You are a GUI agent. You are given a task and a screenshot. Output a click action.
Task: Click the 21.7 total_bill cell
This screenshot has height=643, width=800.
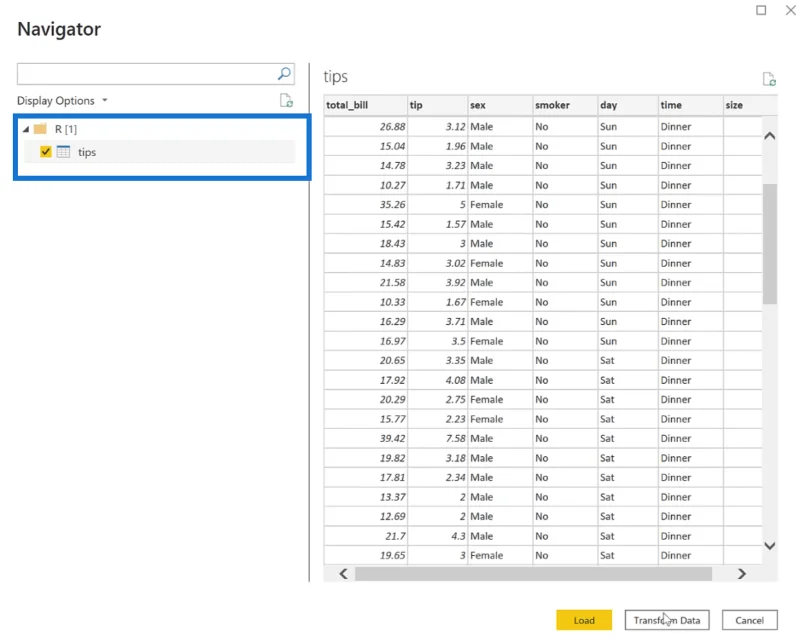coord(365,536)
